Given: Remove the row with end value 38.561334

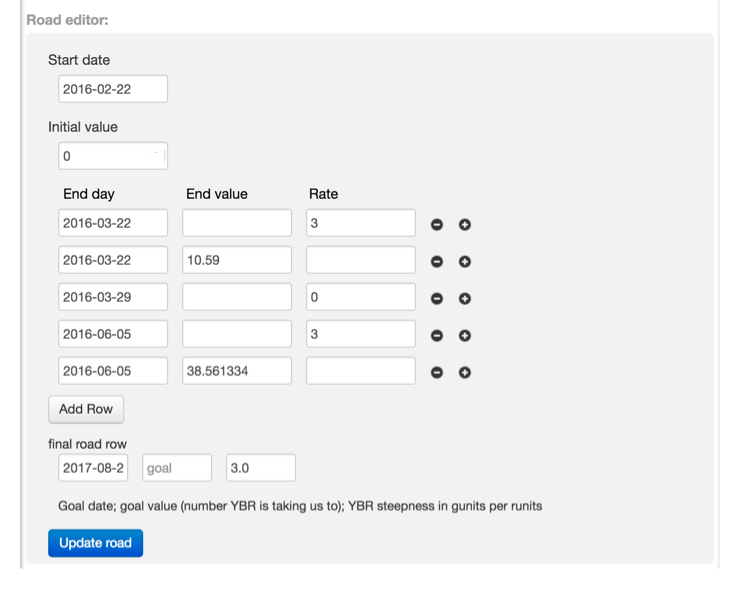Looking at the screenshot, I should 437,372.
